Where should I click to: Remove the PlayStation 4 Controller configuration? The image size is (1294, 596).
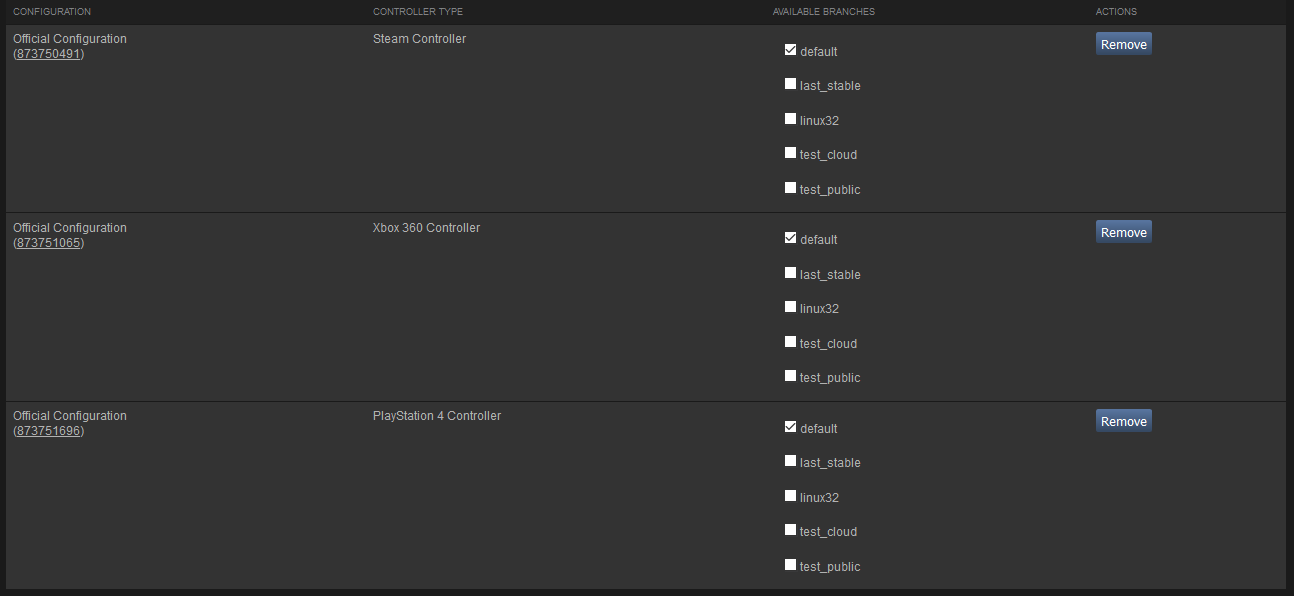pyautogui.click(x=1124, y=421)
